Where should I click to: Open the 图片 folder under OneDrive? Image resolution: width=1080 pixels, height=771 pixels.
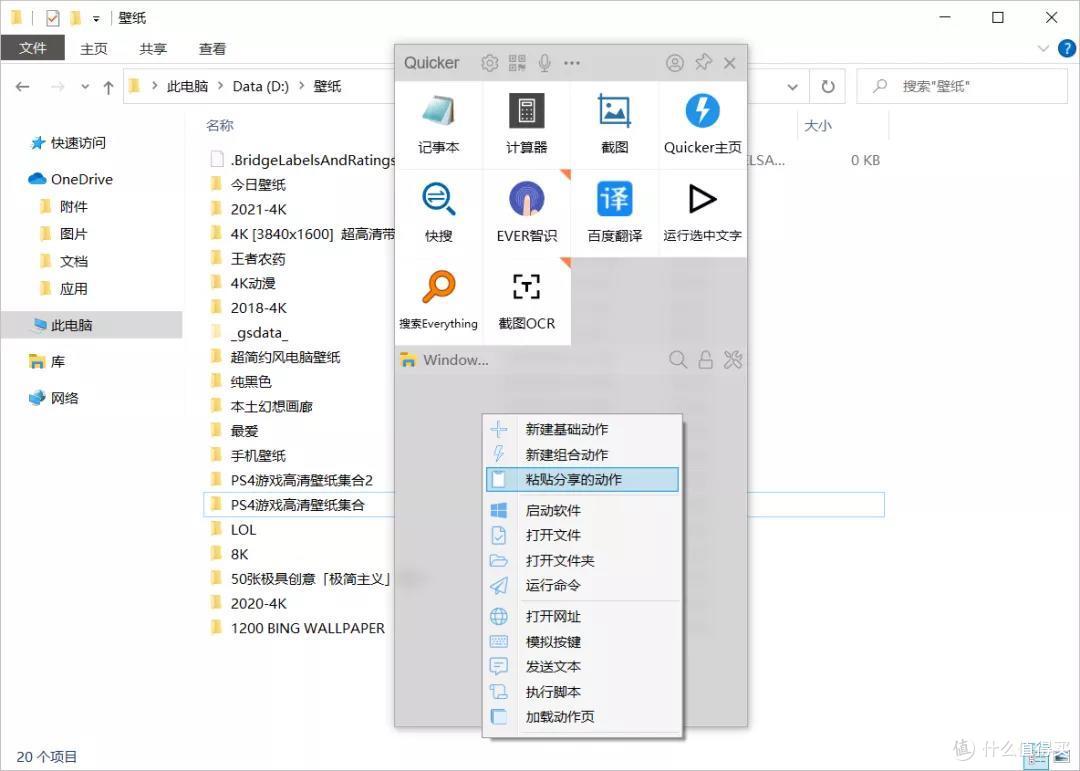pyautogui.click(x=64, y=234)
